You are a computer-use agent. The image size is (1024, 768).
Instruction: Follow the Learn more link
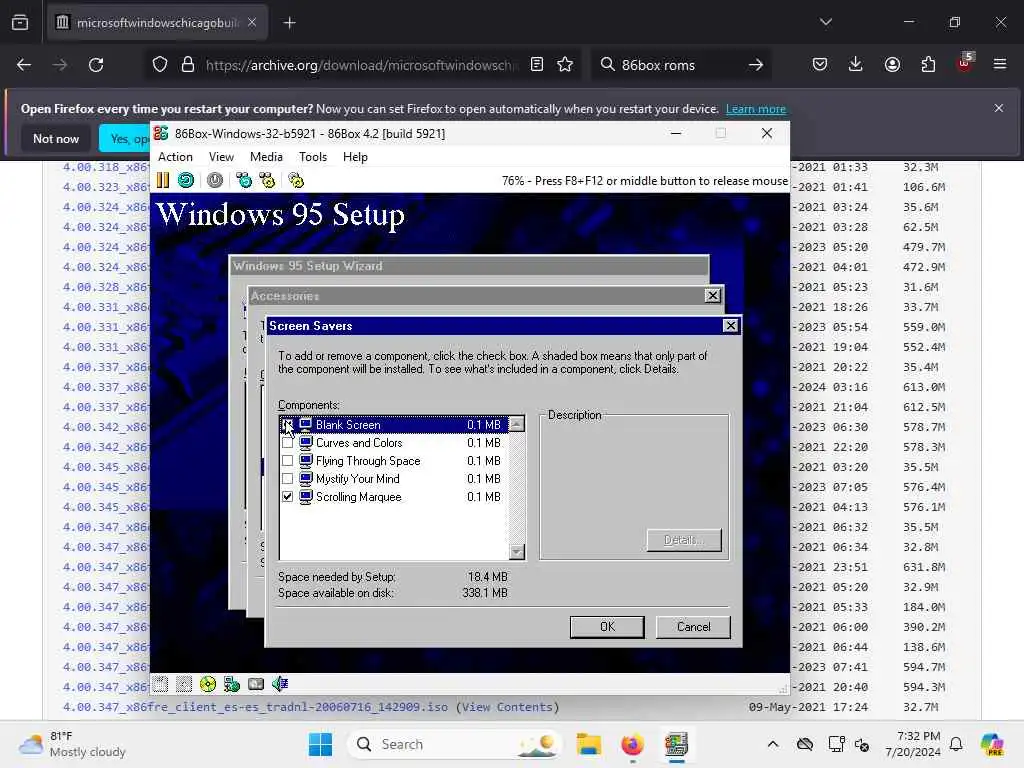pos(756,109)
